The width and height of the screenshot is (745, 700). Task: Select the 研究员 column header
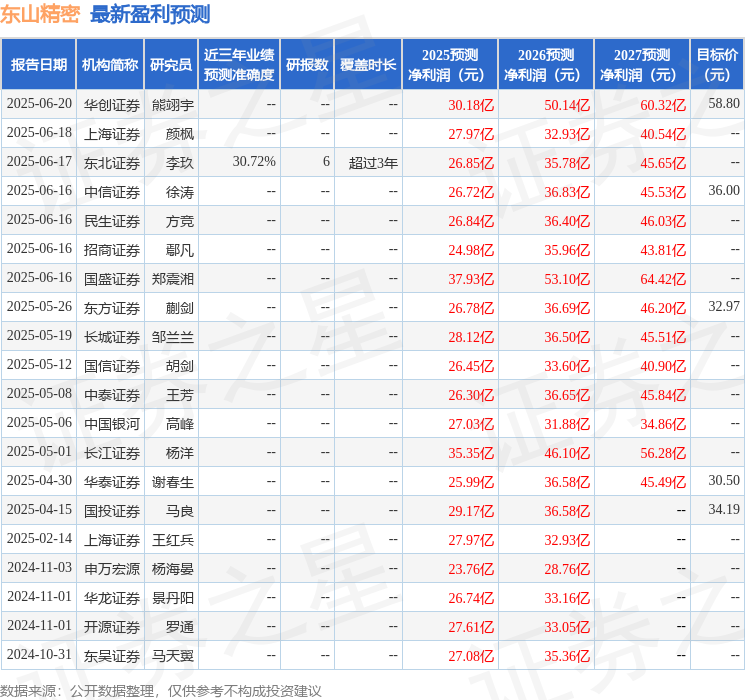(x=171, y=65)
